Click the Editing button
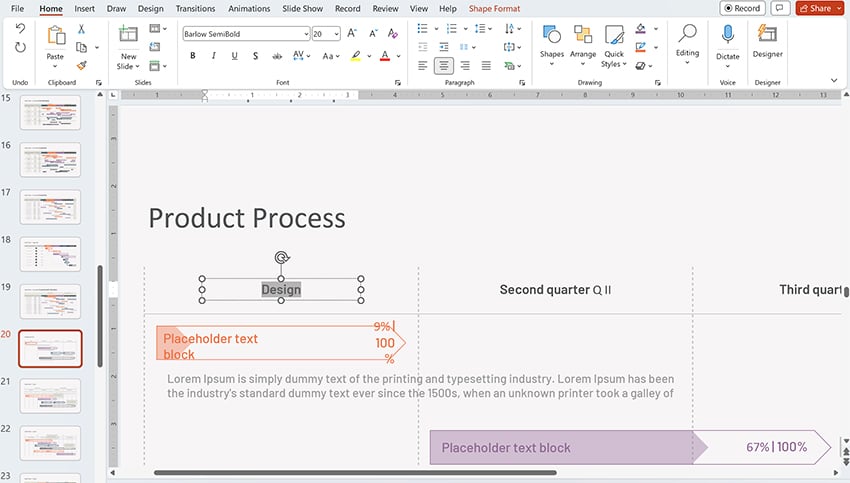The image size is (850, 483). tap(687, 40)
